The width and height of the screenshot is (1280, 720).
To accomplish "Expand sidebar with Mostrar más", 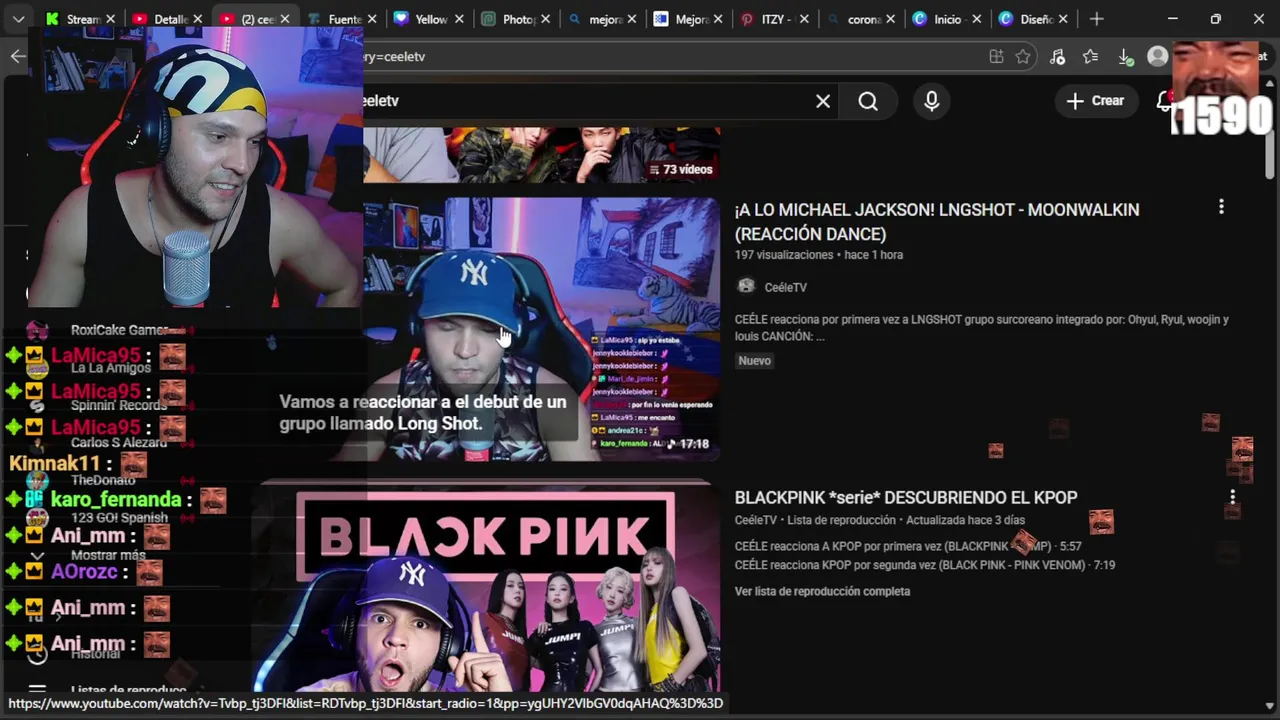I will (108, 555).
